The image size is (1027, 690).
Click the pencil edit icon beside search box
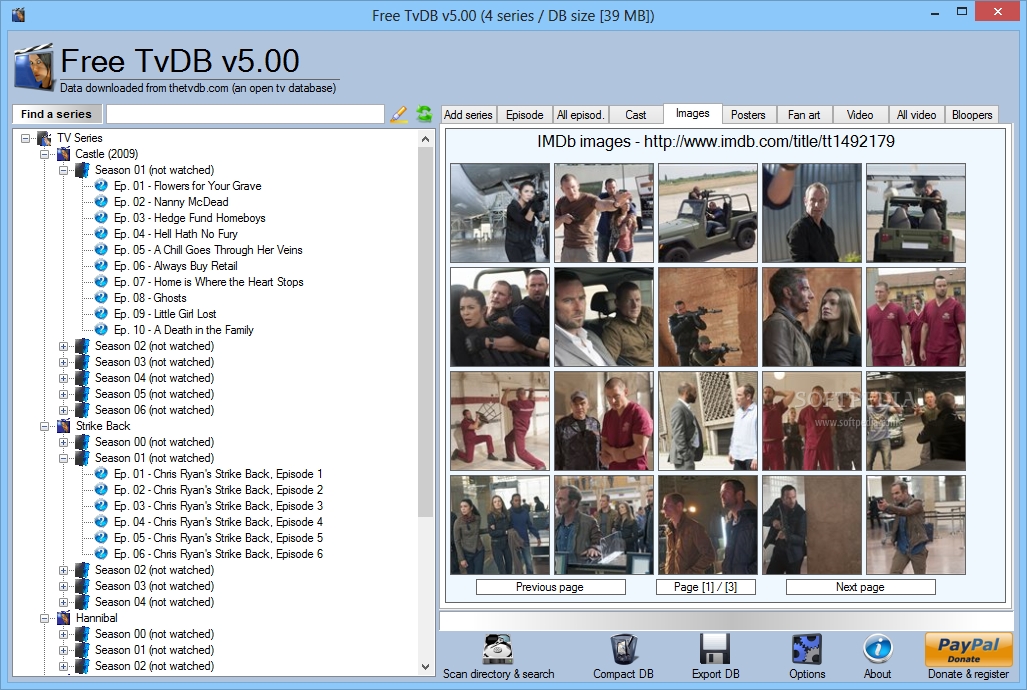pos(398,114)
